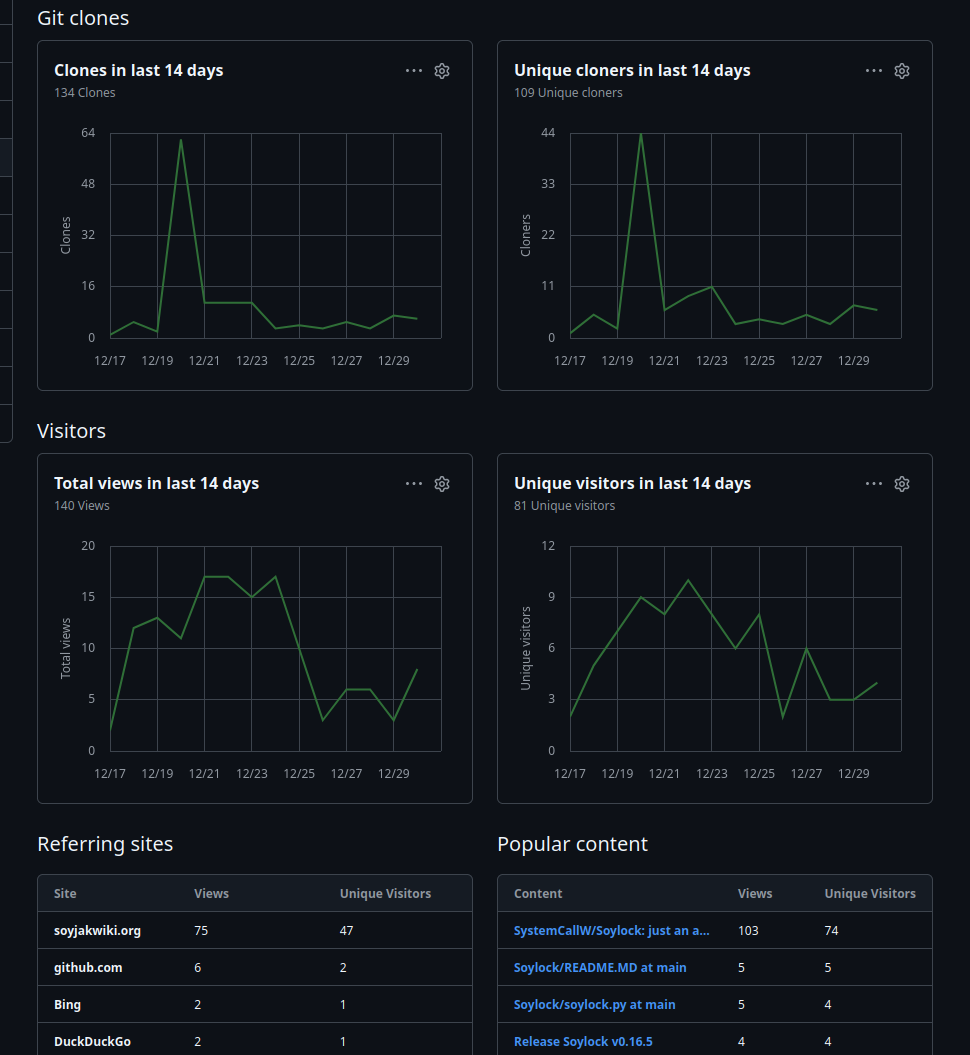Click the soyjakwiki.org referring site row
Screen dimensions: 970x1055
pyautogui.click(x=97, y=930)
